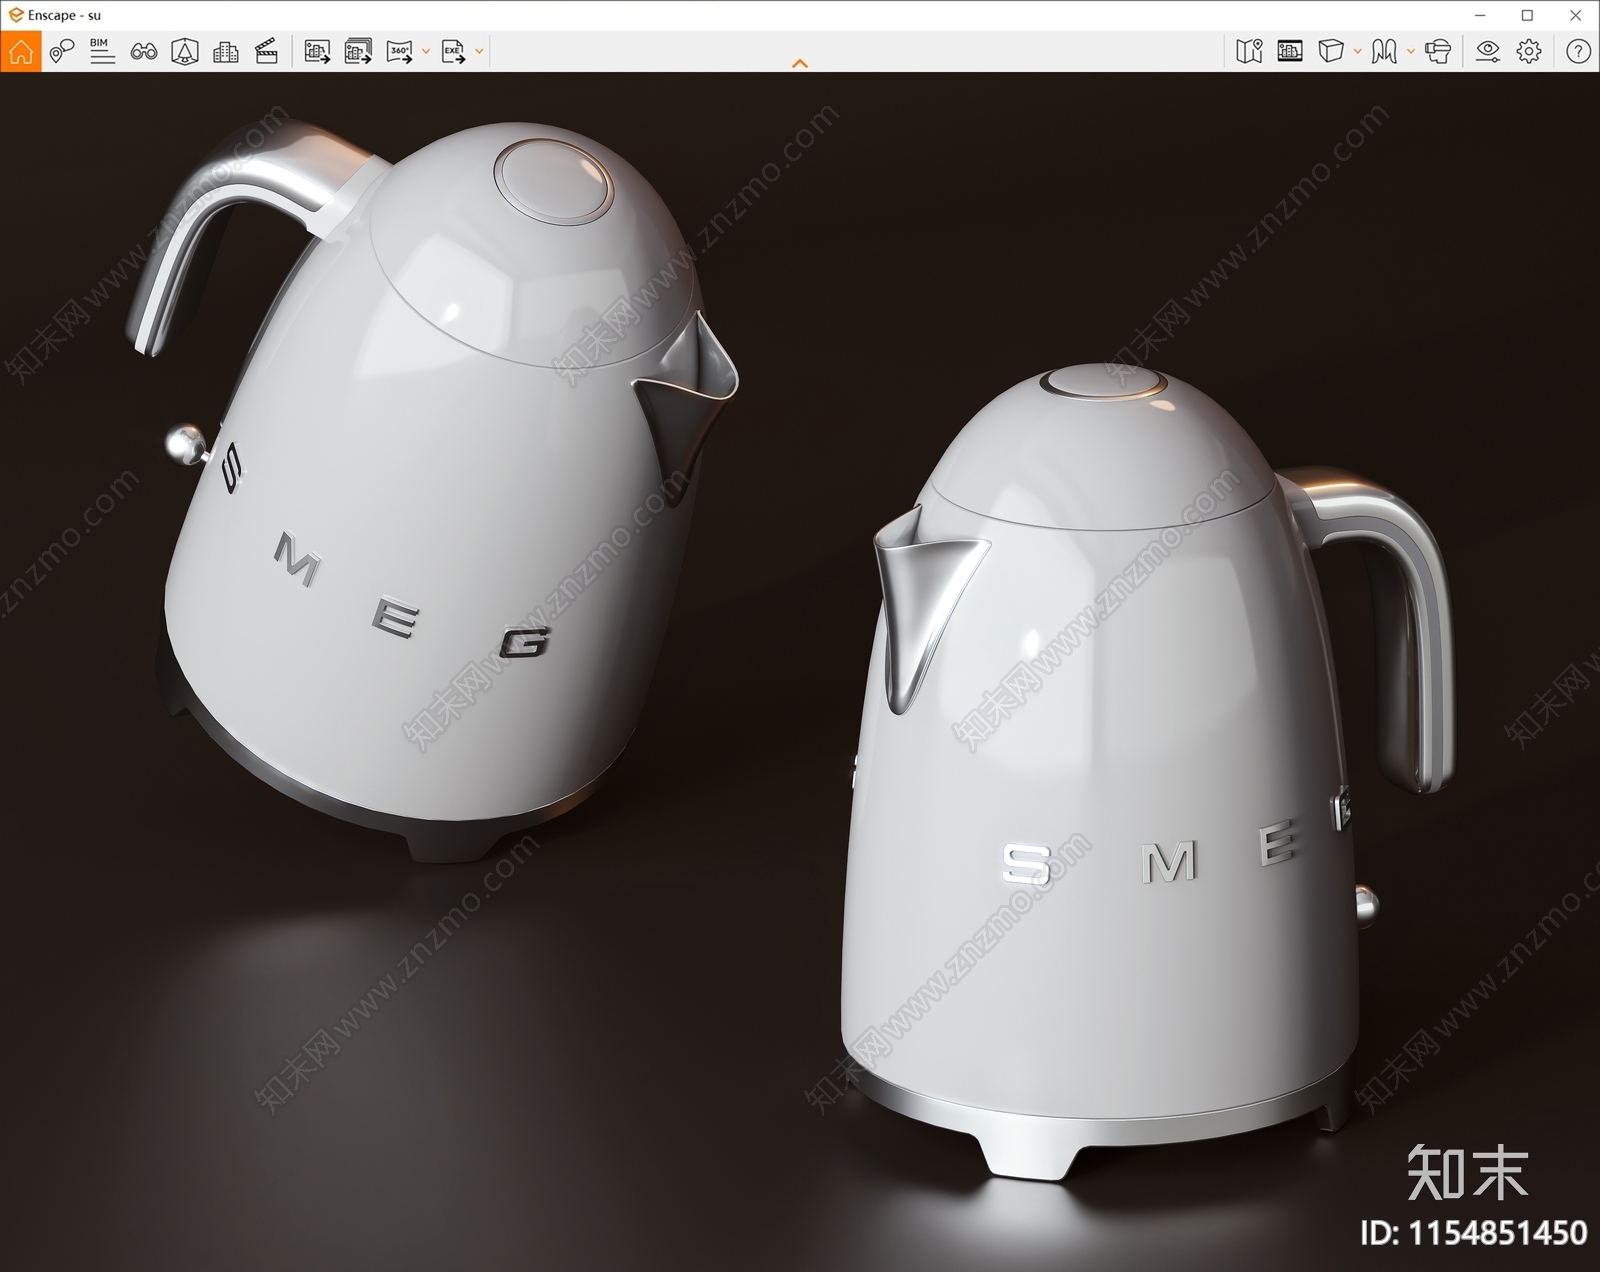Enable the VR headset mode
1600x1272 pixels.
point(1438,51)
